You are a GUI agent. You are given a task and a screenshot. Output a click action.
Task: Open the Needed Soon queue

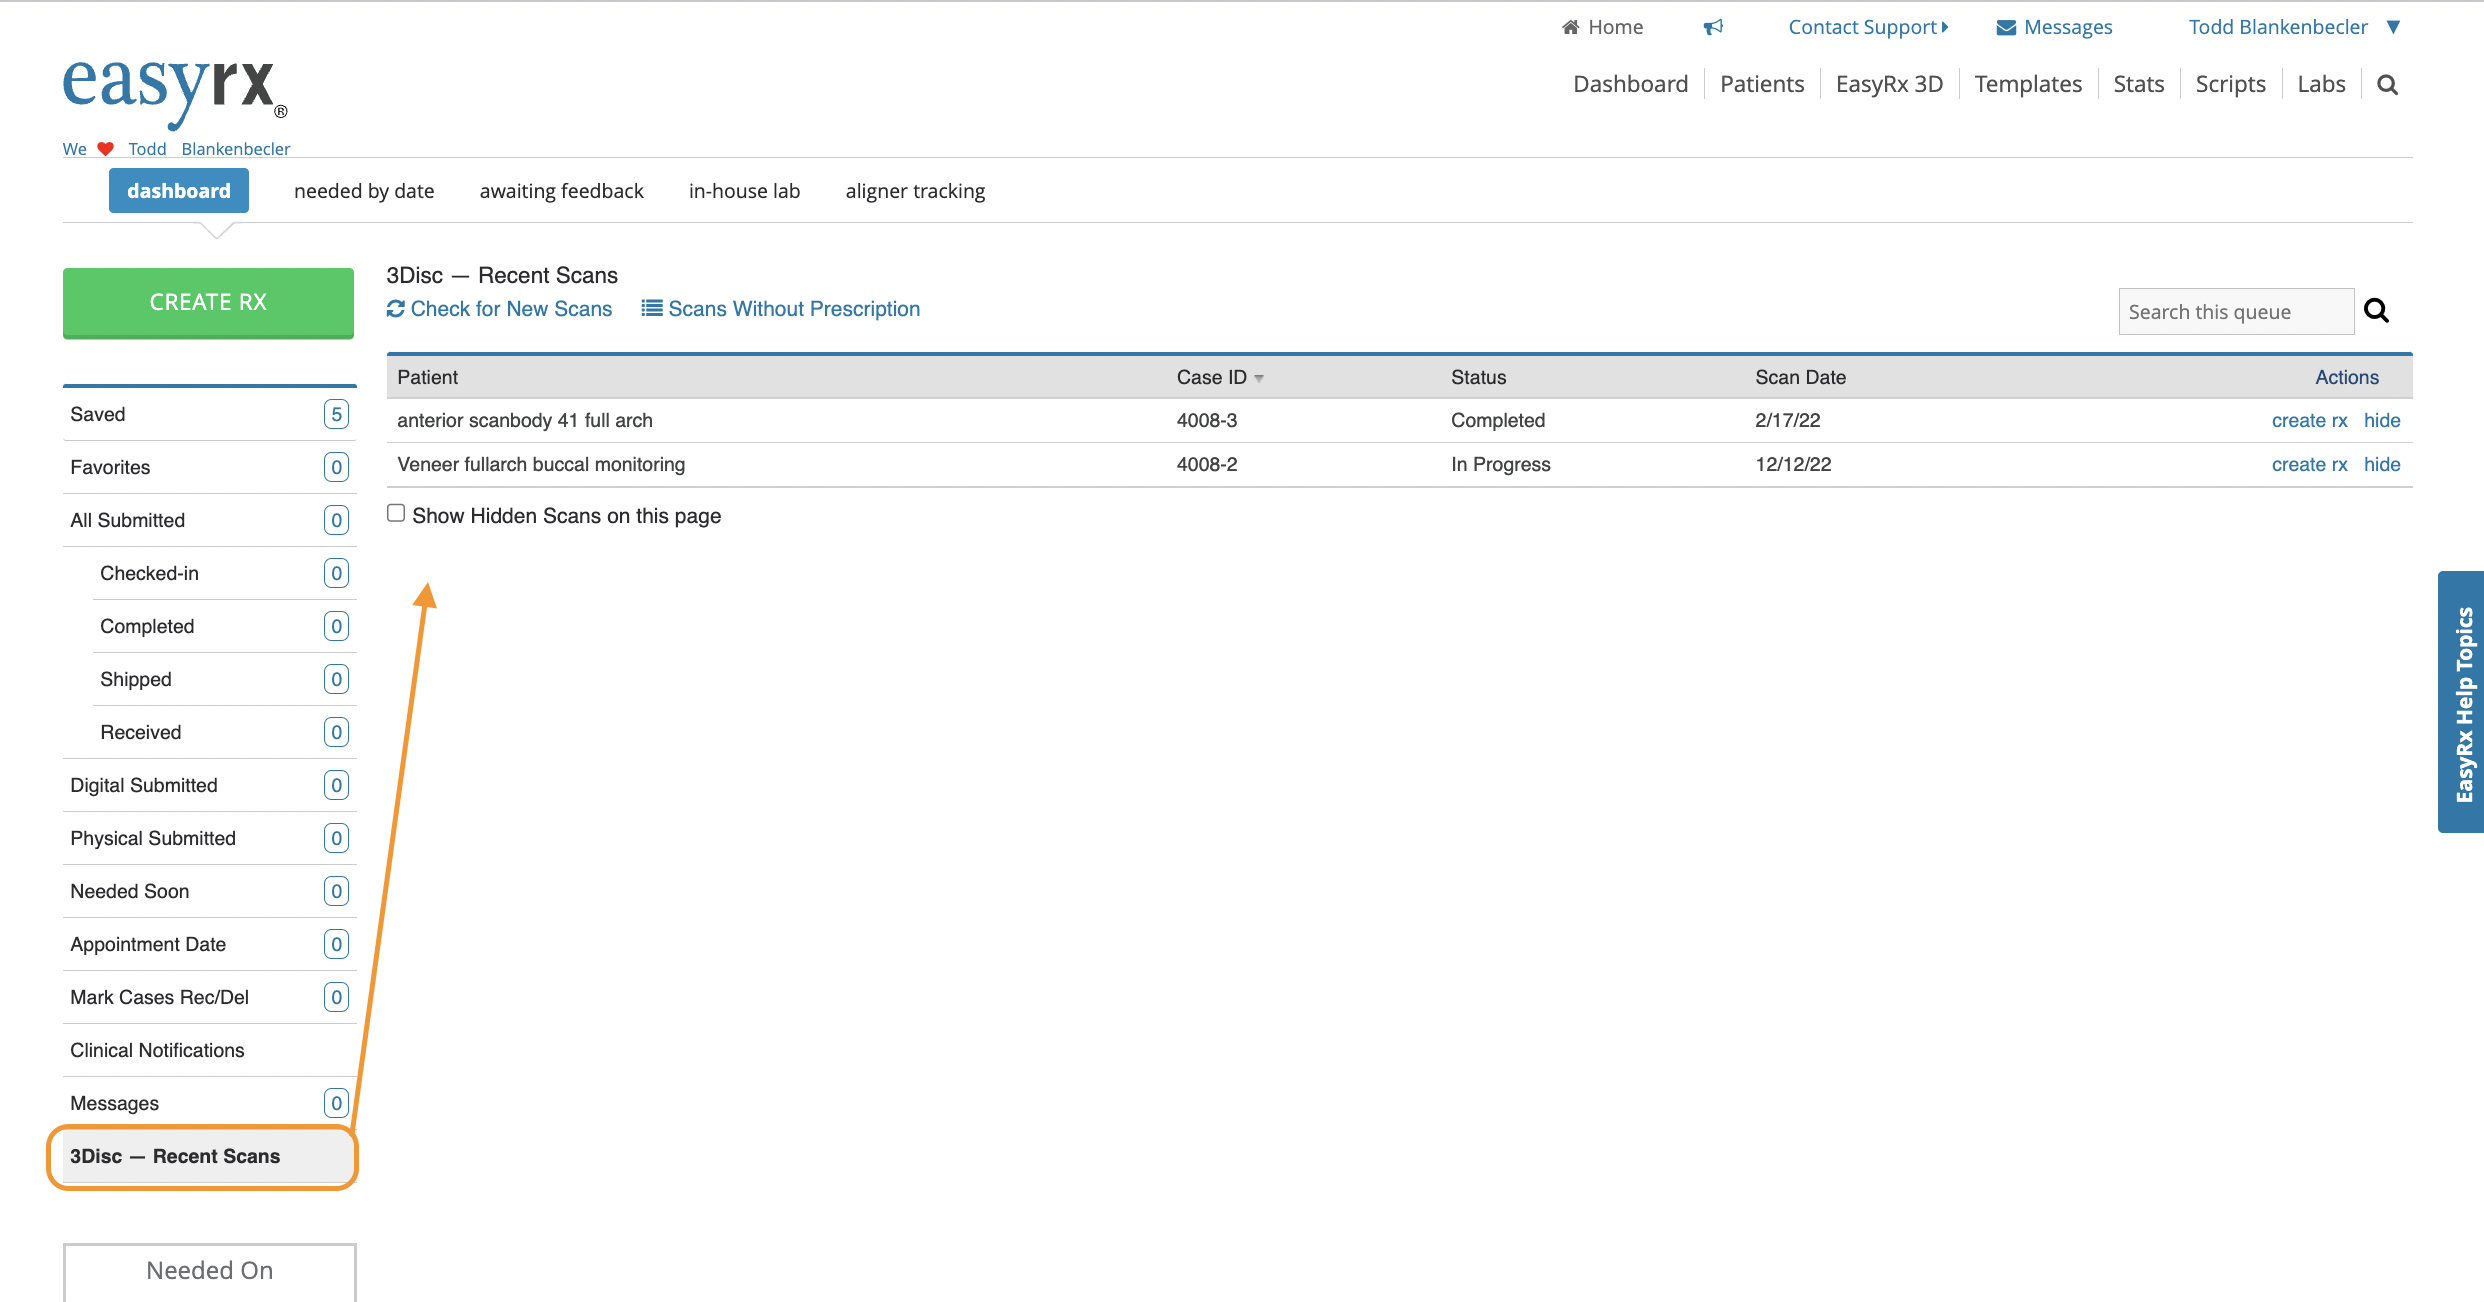pyautogui.click(x=209, y=891)
